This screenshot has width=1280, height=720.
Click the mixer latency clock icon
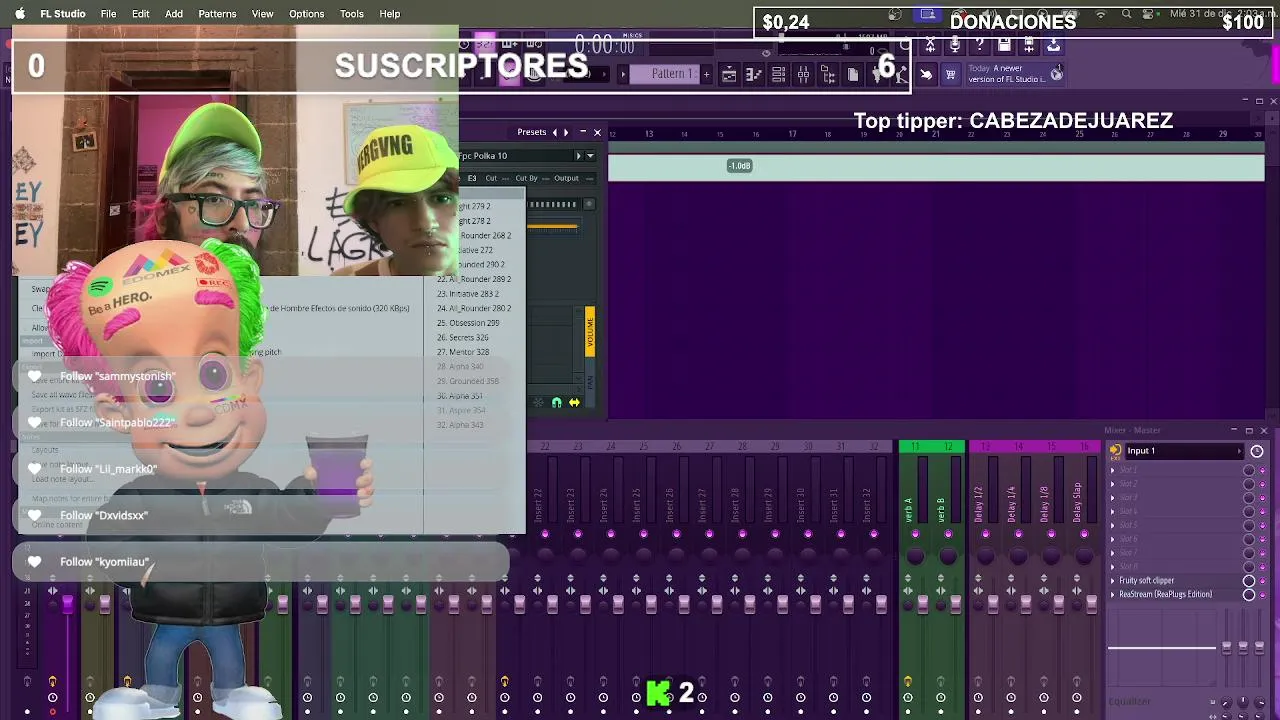[x=1257, y=451]
